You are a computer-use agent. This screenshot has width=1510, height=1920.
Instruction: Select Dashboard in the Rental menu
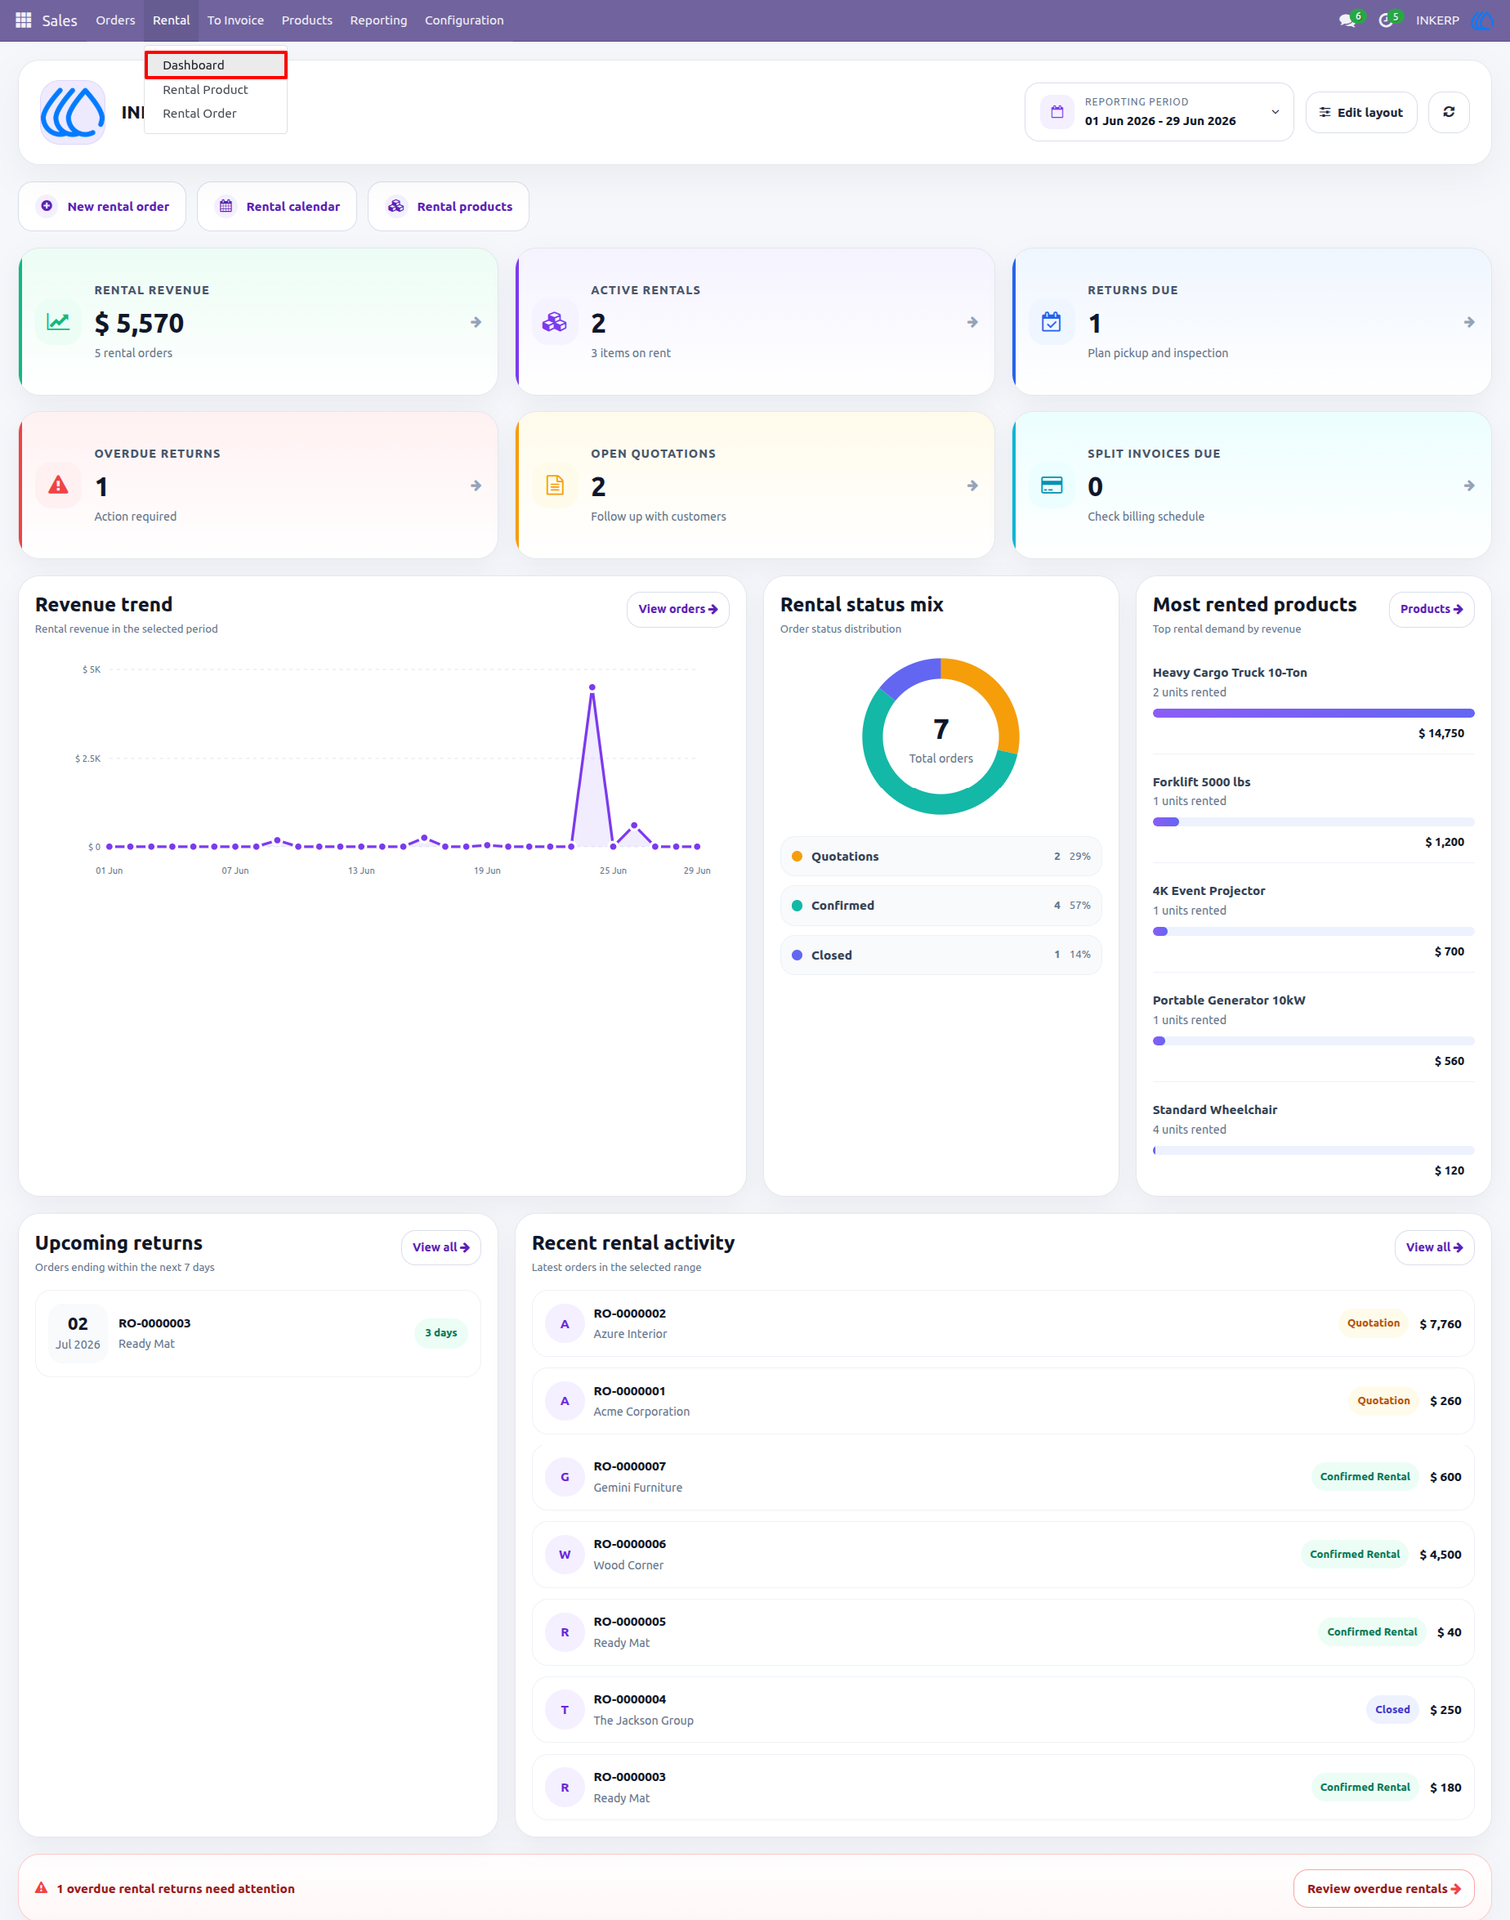[216, 65]
